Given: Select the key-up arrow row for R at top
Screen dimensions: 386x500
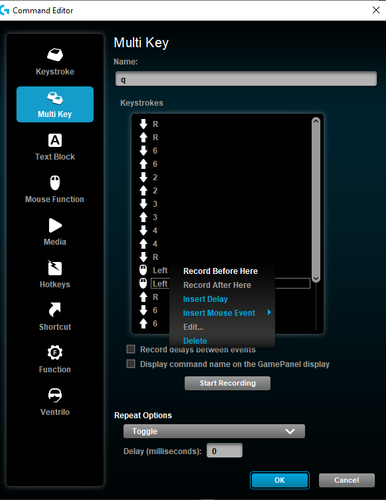Looking at the screenshot, I should (x=223, y=137).
